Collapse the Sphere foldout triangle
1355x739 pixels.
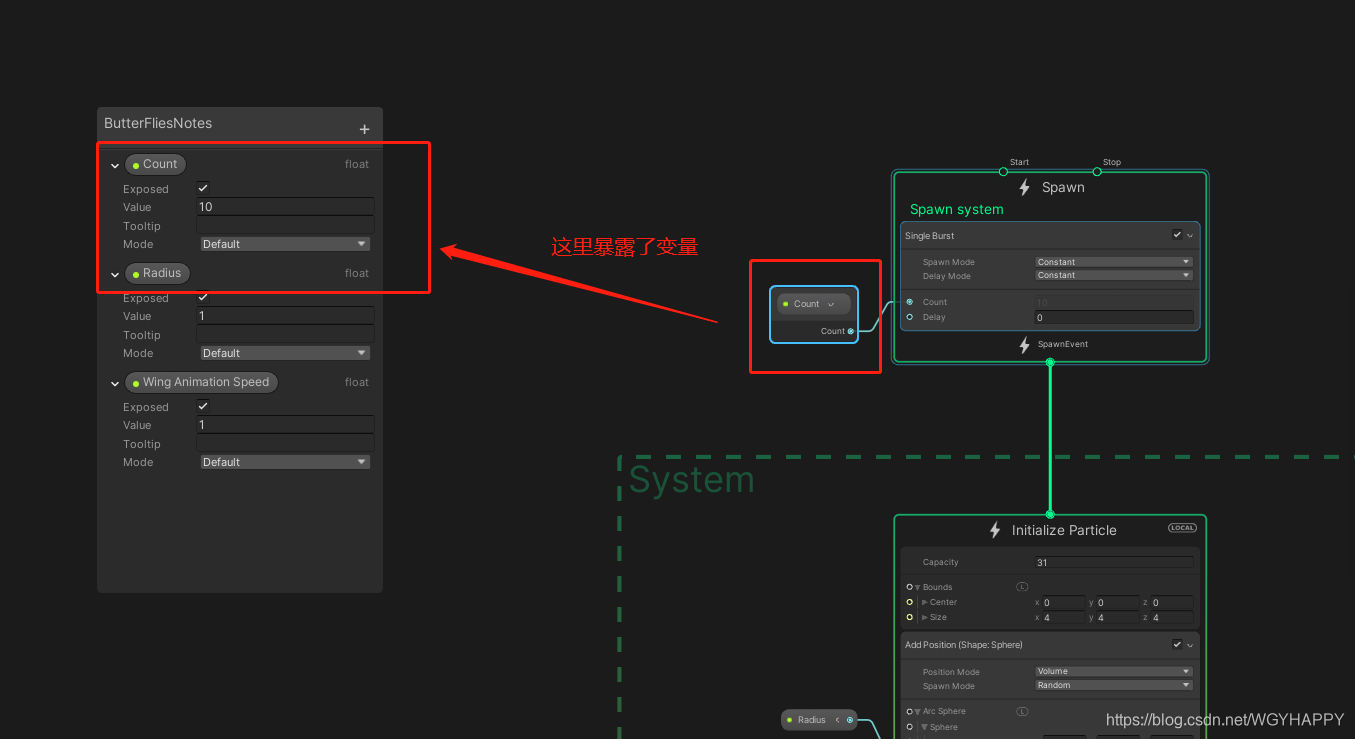pos(925,728)
